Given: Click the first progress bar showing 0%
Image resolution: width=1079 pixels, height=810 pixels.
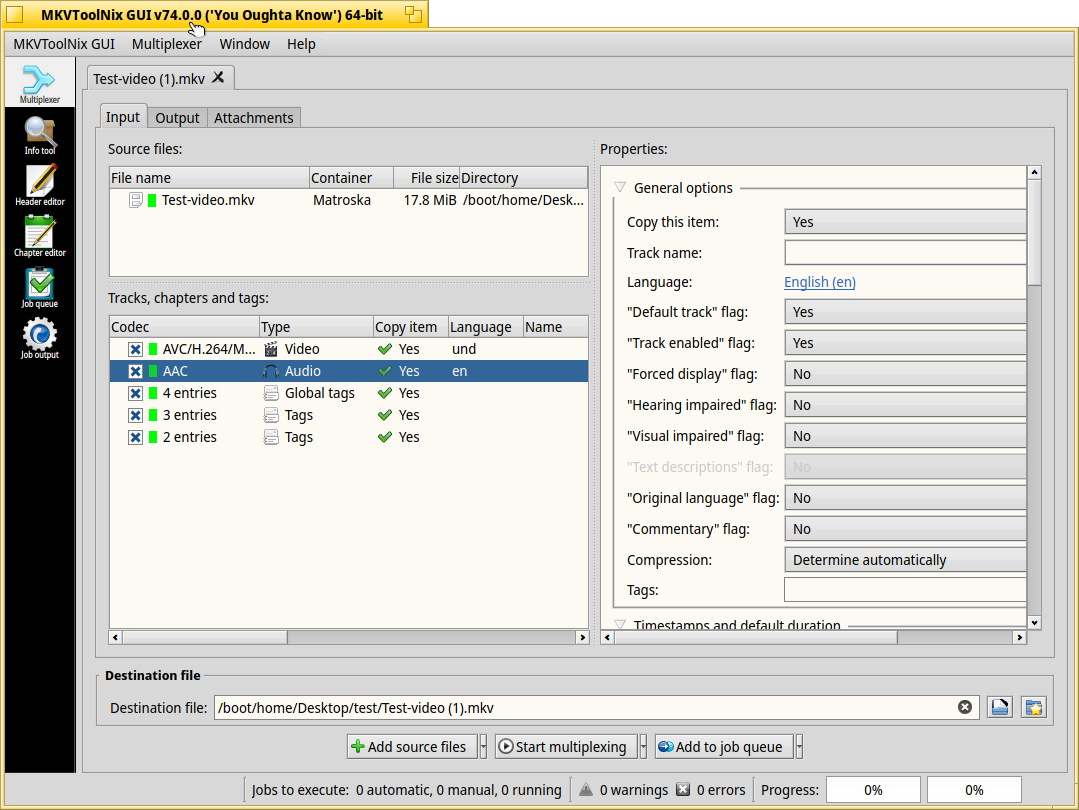Looking at the screenshot, I should [x=873, y=789].
